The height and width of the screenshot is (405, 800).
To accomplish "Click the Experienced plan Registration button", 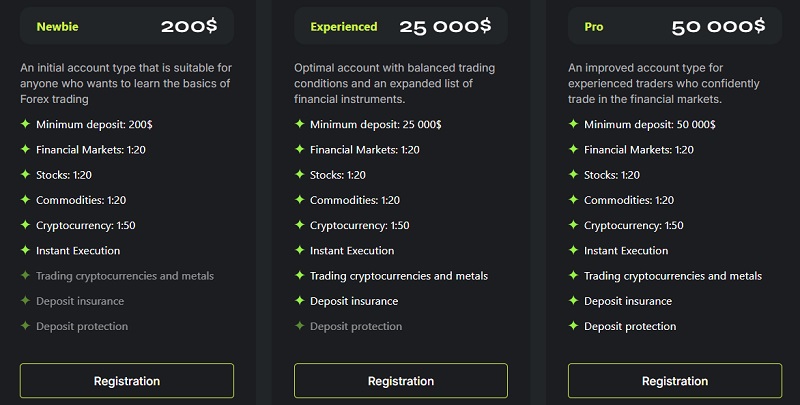I will [x=401, y=381].
